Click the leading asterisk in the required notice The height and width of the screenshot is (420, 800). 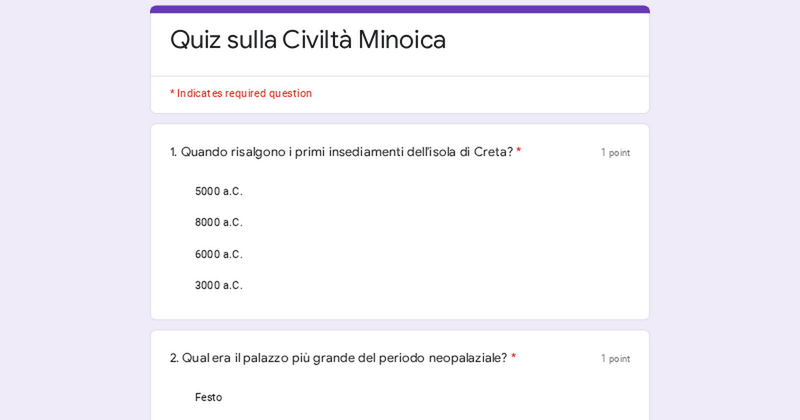click(x=172, y=93)
